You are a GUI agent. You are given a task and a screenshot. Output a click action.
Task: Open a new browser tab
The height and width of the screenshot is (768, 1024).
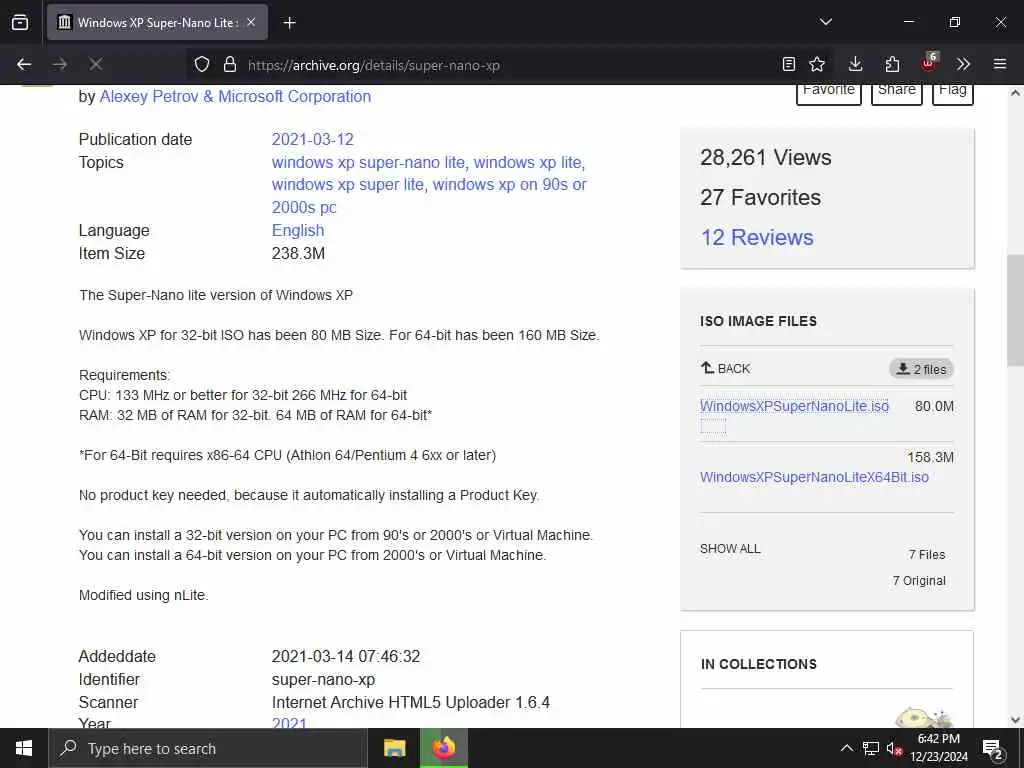(x=289, y=23)
